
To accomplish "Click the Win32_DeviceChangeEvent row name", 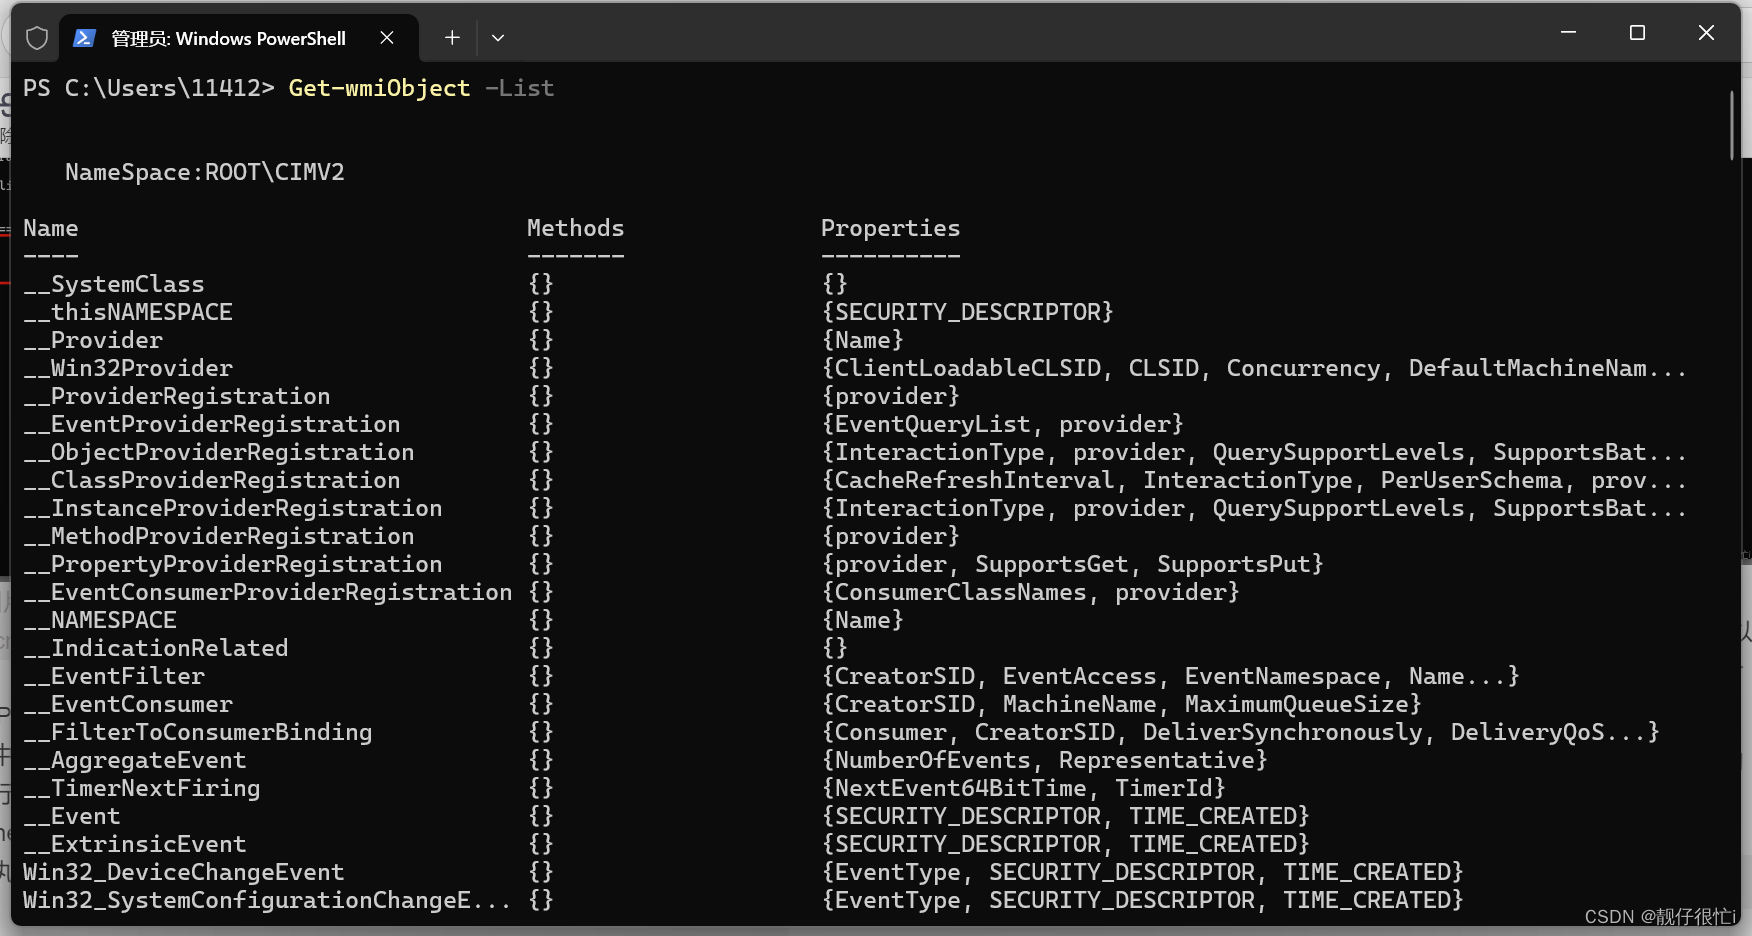I will (x=184, y=872).
